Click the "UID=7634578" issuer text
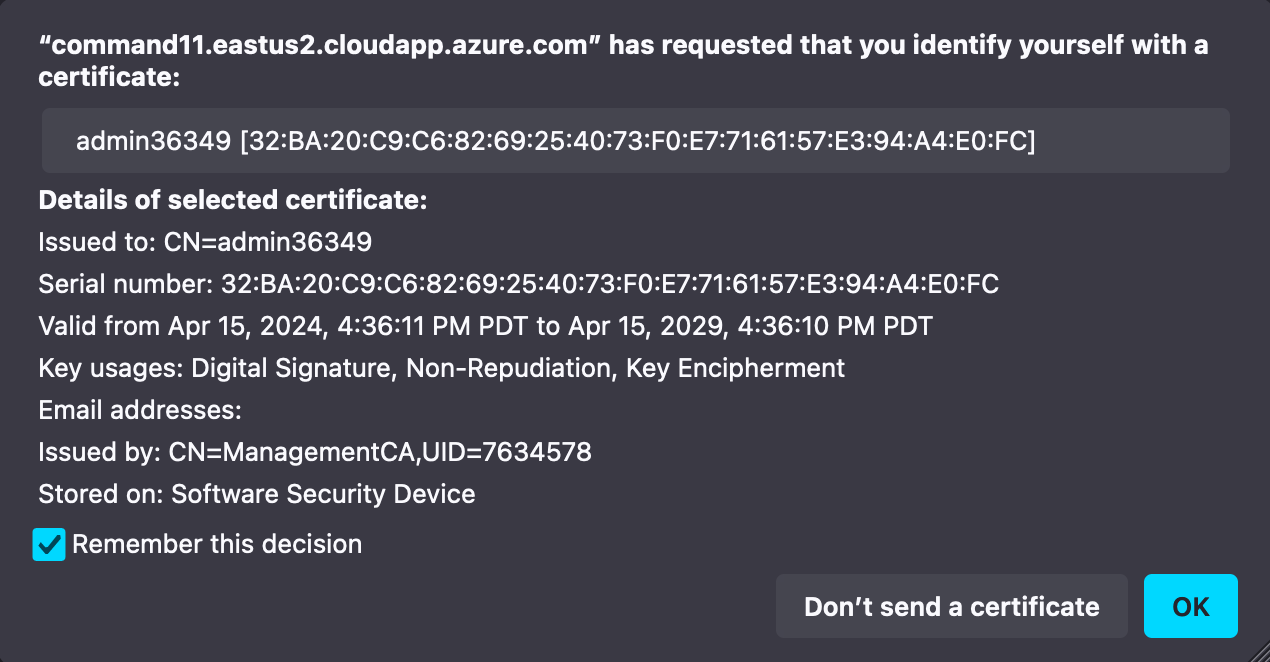The width and height of the screenshot is (1270, 662). (507, 452)
